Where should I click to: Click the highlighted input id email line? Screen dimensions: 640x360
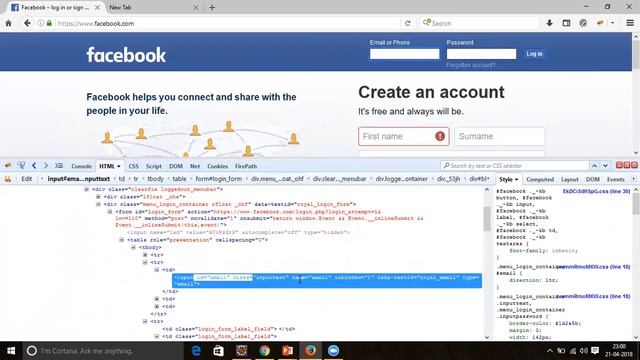(x=327, y=280)
